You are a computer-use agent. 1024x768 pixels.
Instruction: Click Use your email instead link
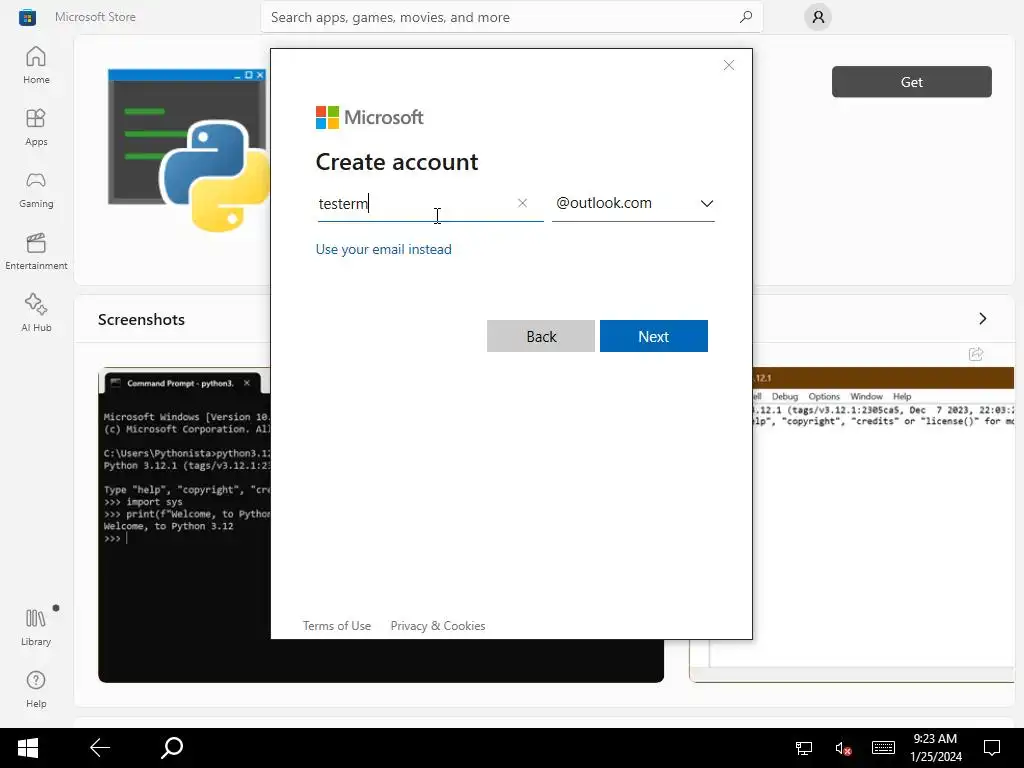click(383, 249)
